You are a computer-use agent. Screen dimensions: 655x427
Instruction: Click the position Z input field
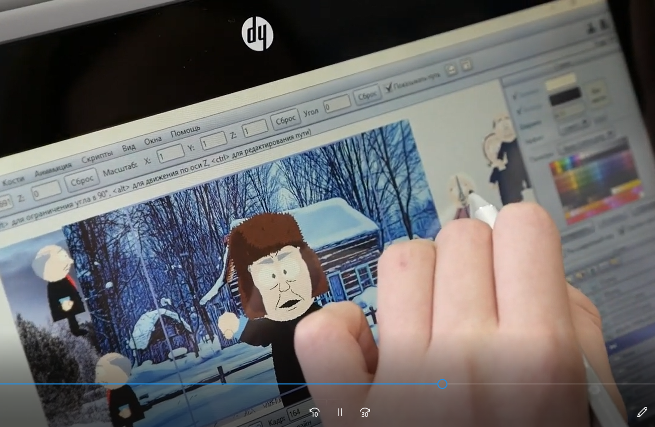point(46,192)
